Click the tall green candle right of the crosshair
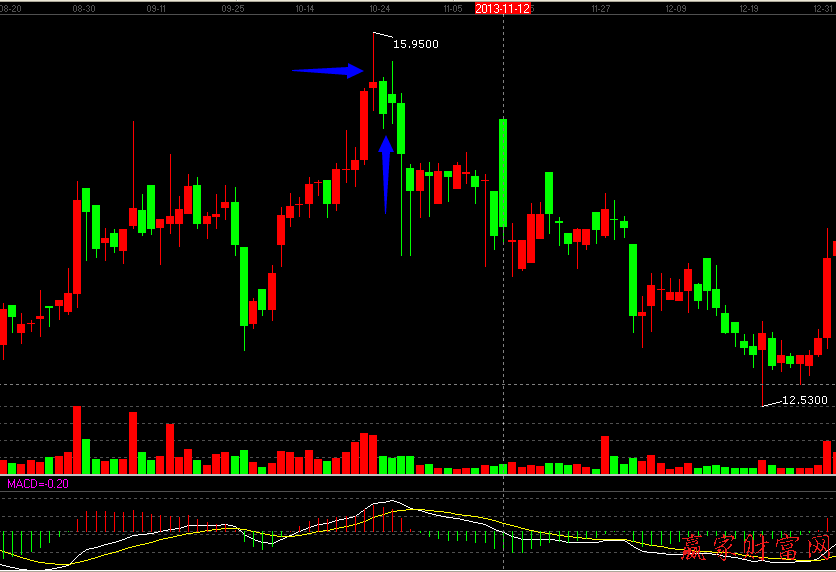The width and height of the screenshot is (836, 572). coord(503,172)
